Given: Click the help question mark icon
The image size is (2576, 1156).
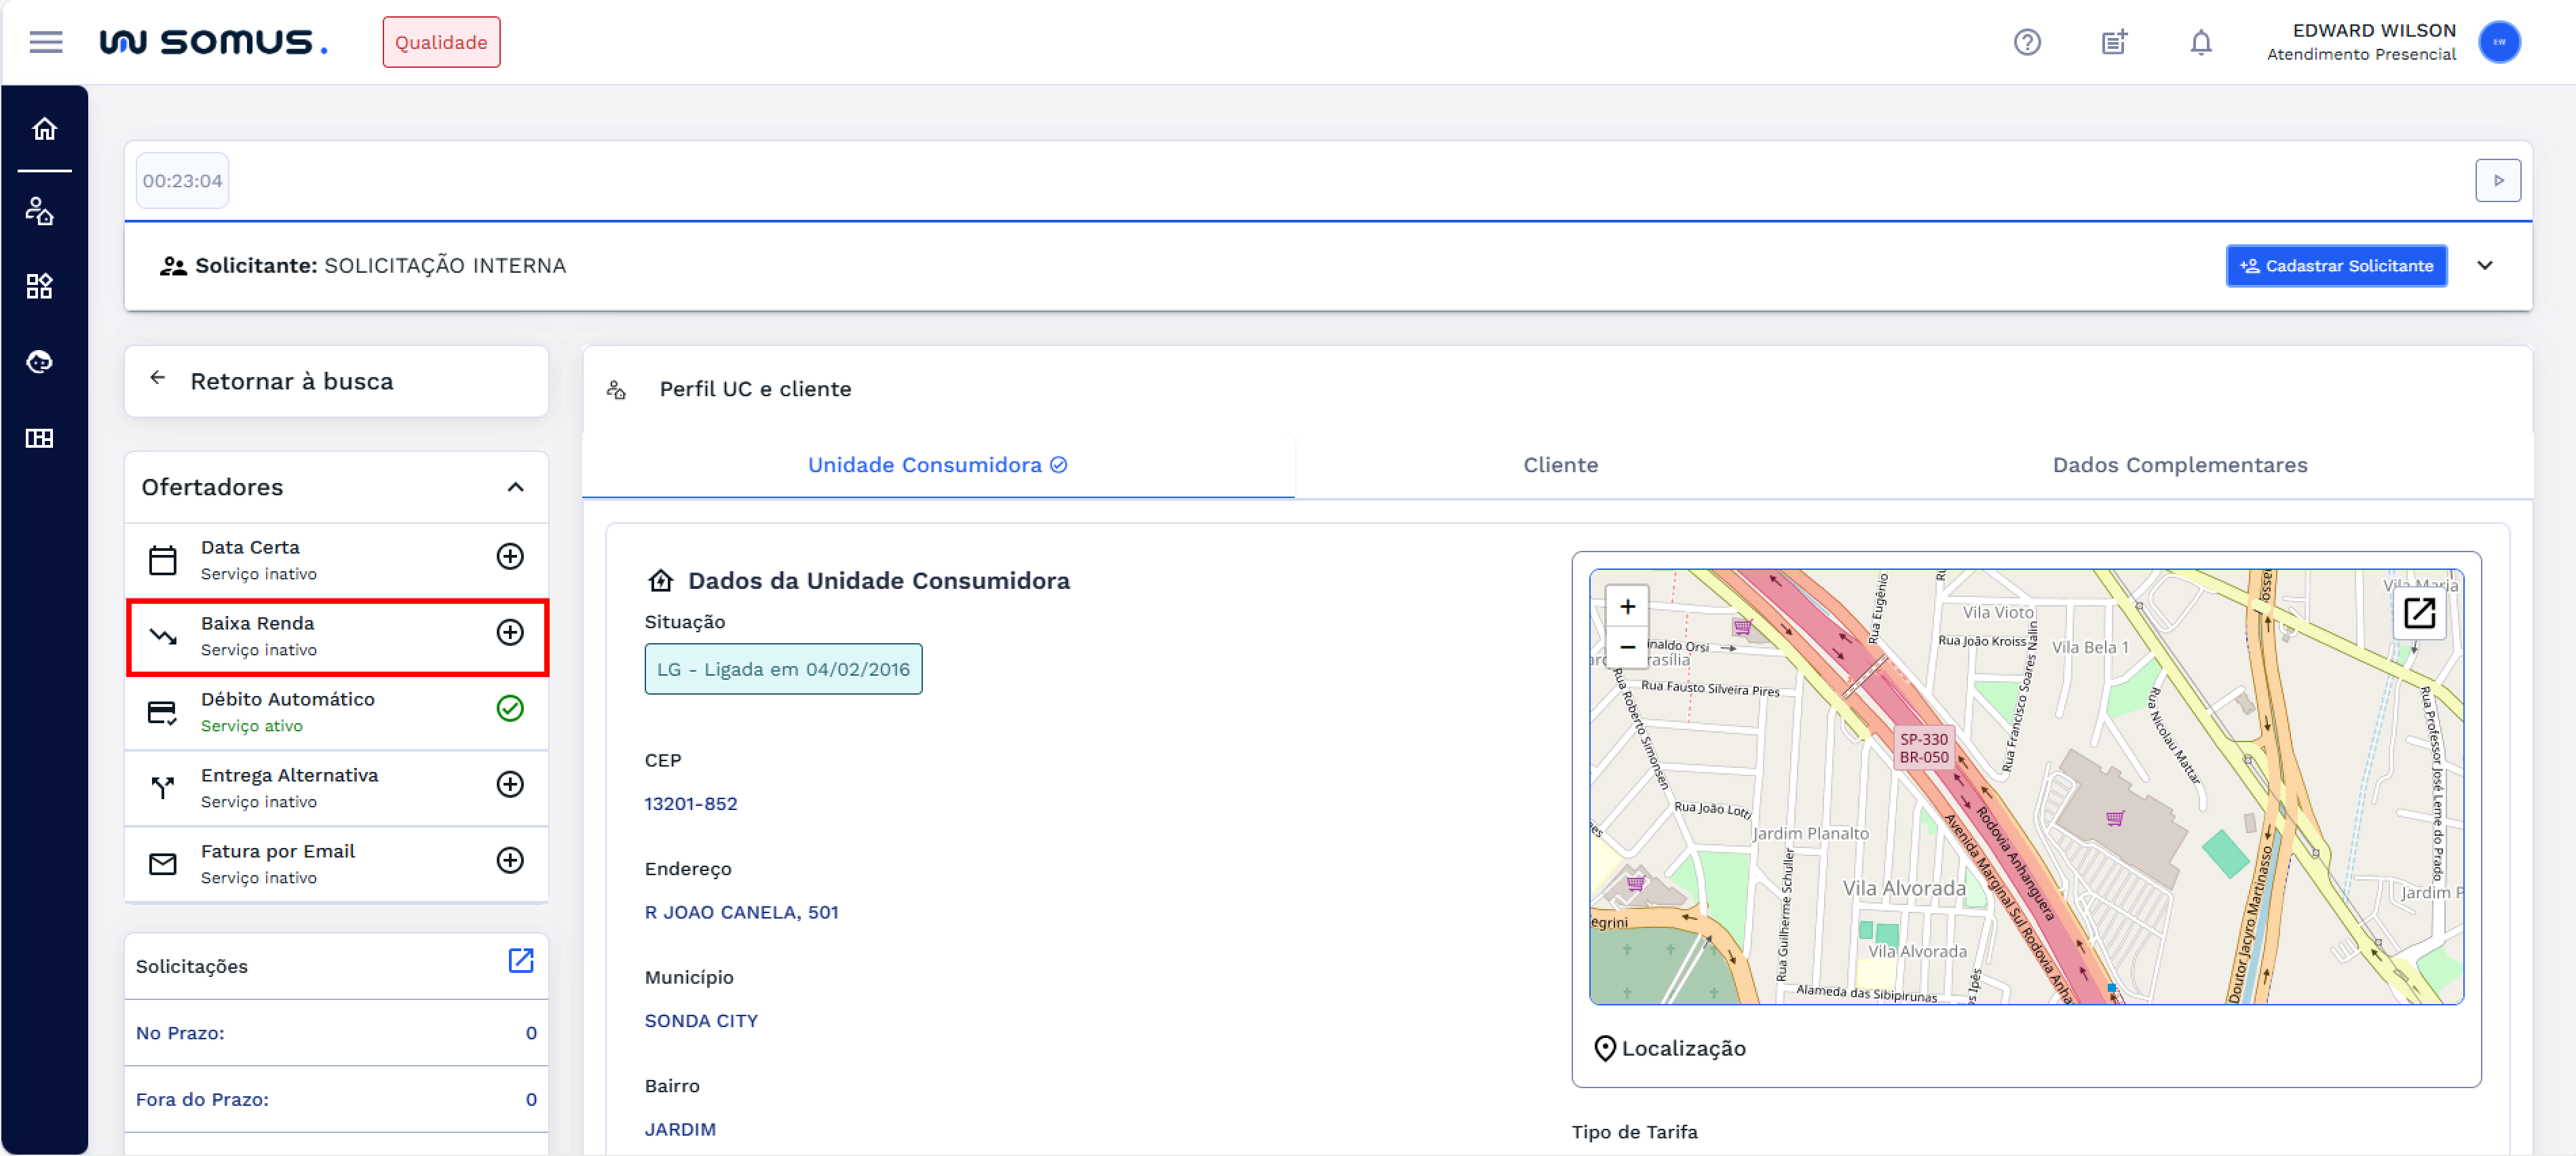Looking at the screenshot, I should [x=2026, y=42].
